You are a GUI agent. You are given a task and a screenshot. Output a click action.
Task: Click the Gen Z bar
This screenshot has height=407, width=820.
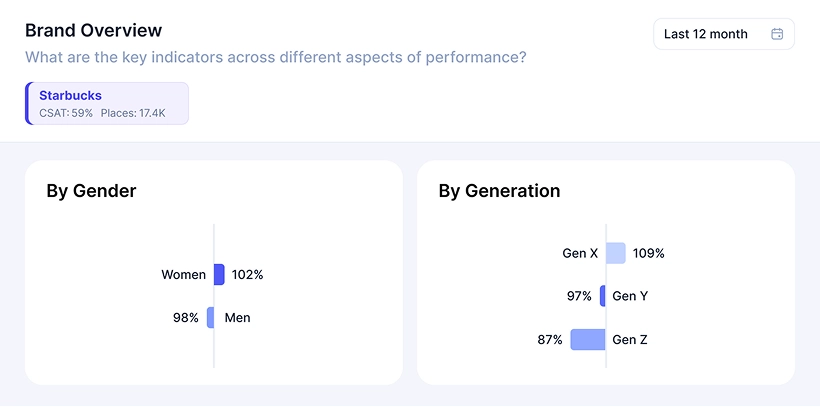tap(588, 340)
